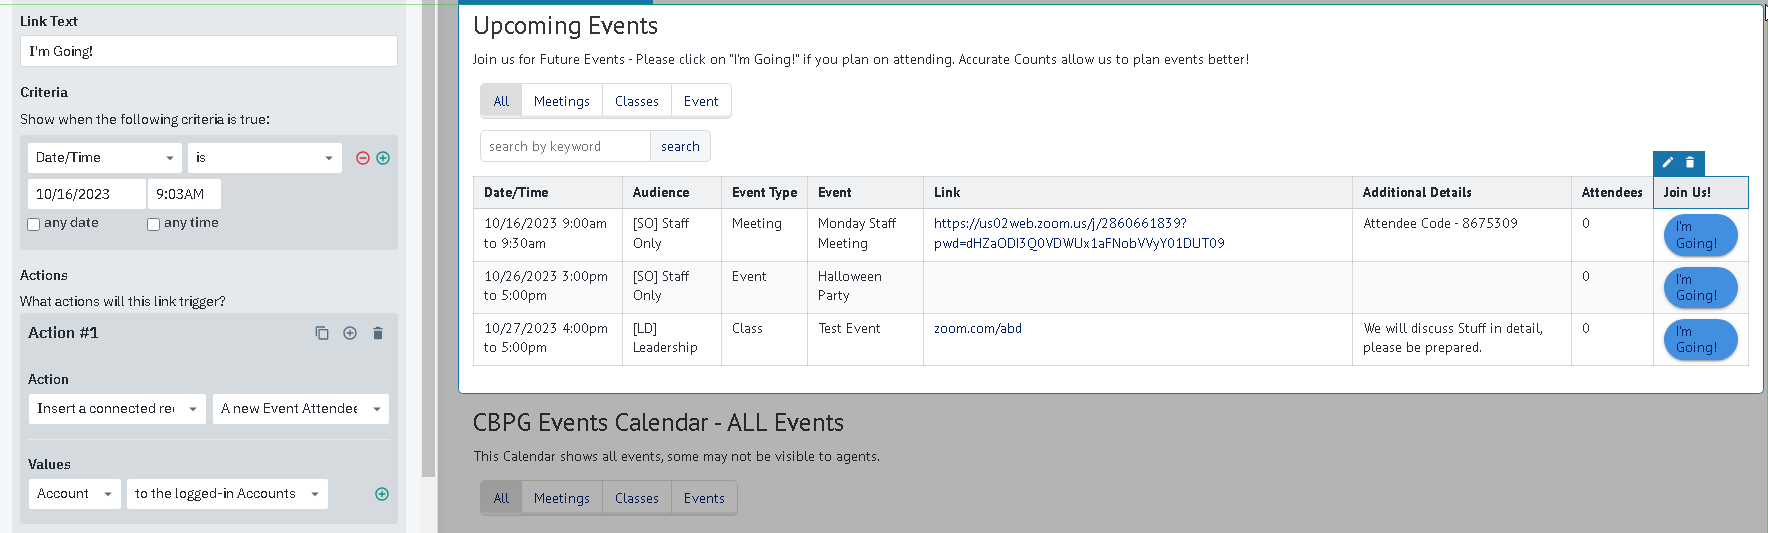This screenshot has width=1768, height=533.
Task: Add another criteria with green plus
Action: click(x=383, y=158)
